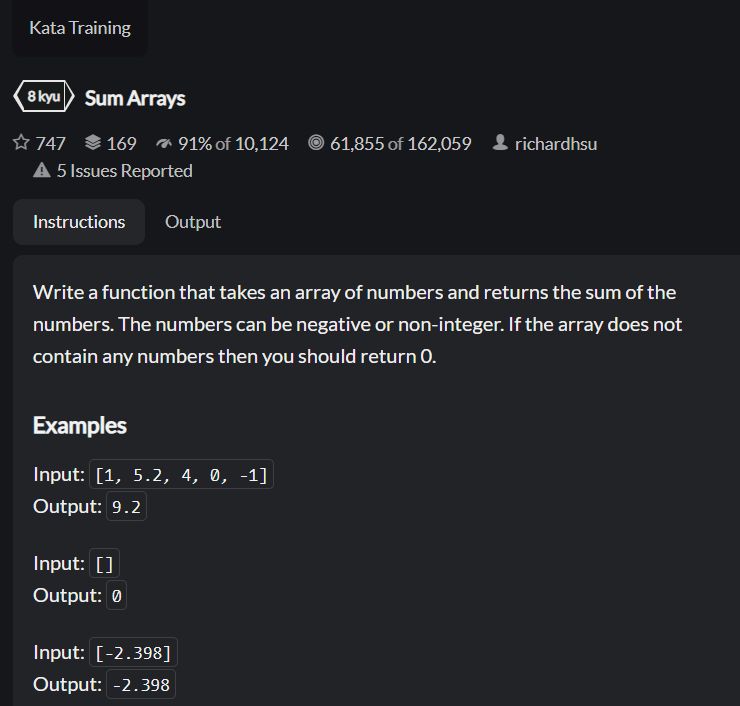
Task: Click the author person icon
Action: 500,143
